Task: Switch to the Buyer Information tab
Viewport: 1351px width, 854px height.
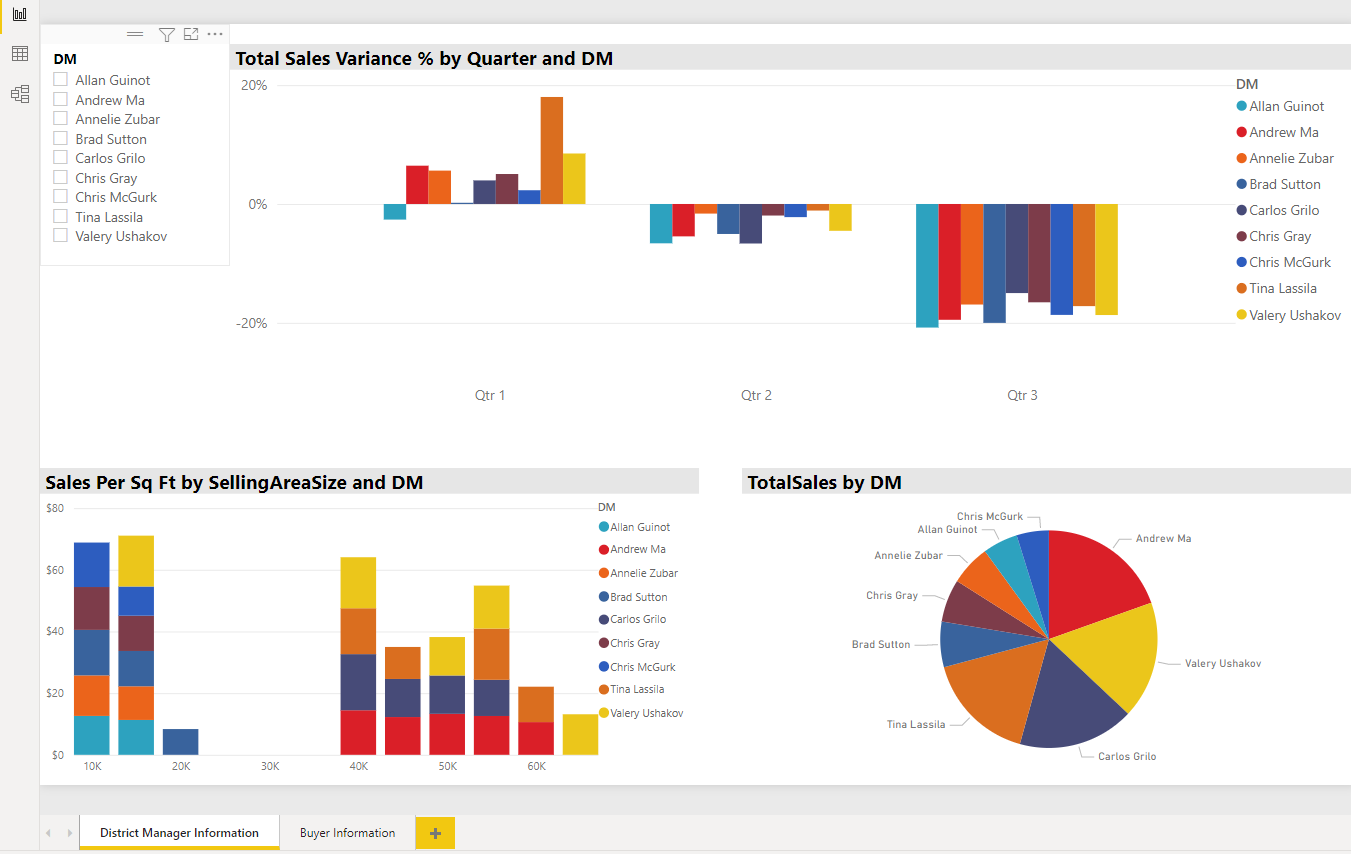Action: [x=347, y=833]
